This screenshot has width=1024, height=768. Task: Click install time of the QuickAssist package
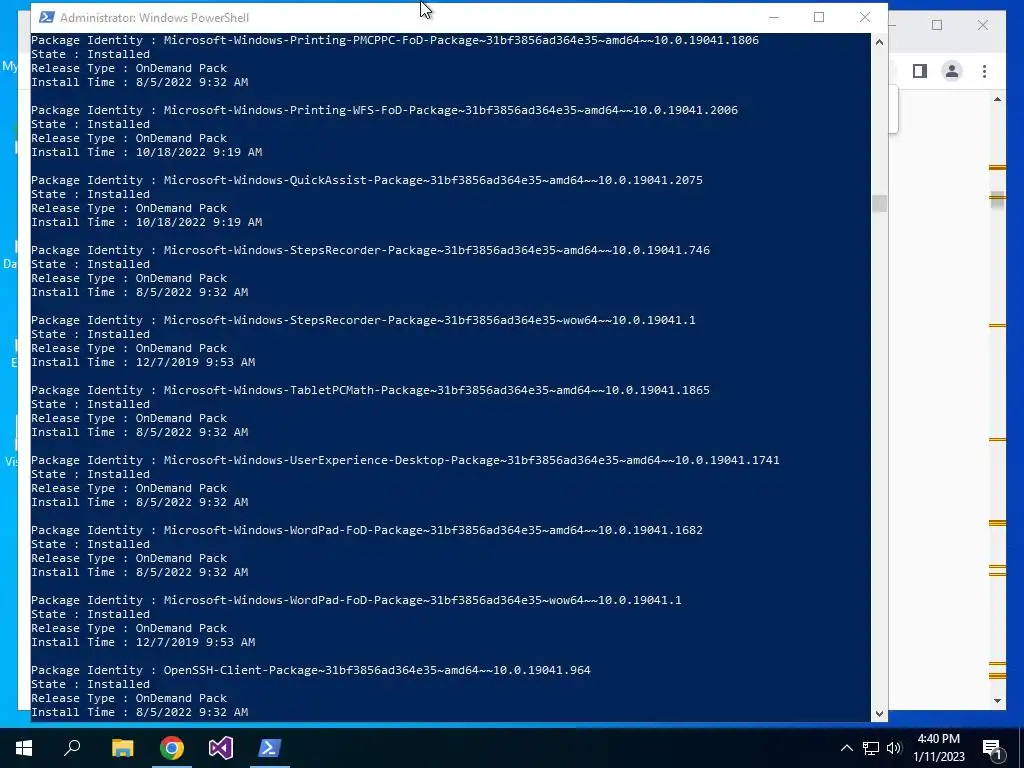pyautogui.click(x=146, y=221)
